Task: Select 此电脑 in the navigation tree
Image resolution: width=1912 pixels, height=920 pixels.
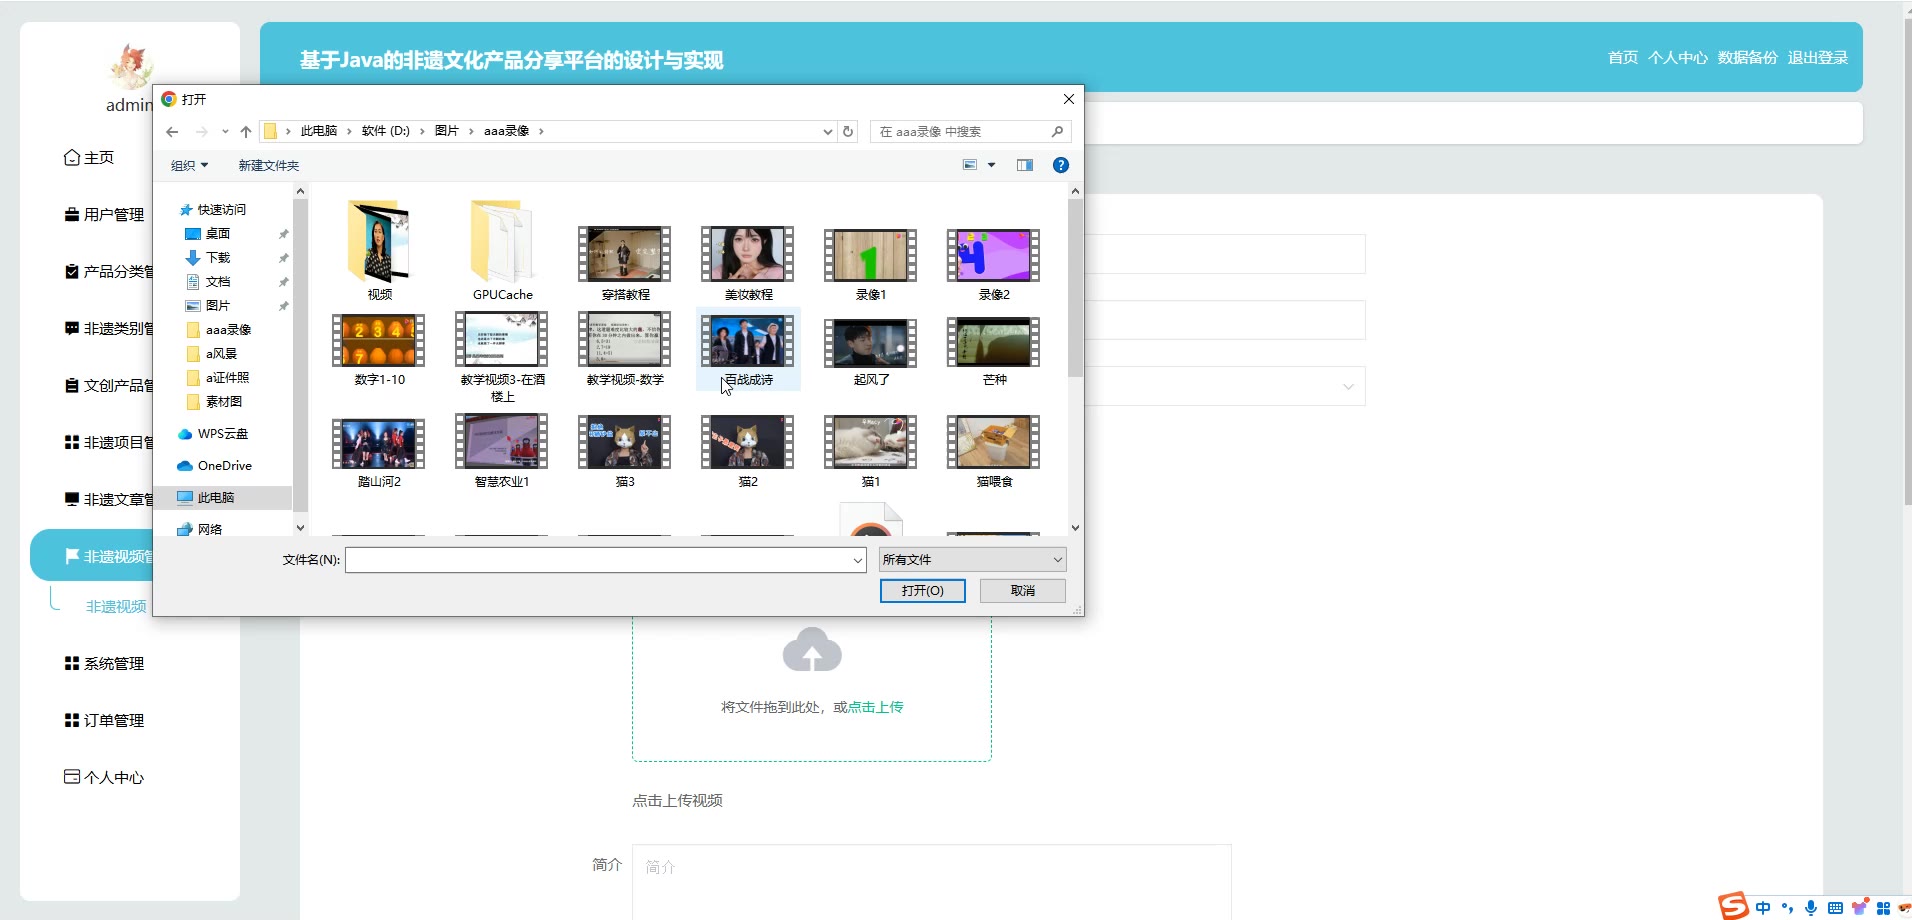Action: (x=215, y=498)
